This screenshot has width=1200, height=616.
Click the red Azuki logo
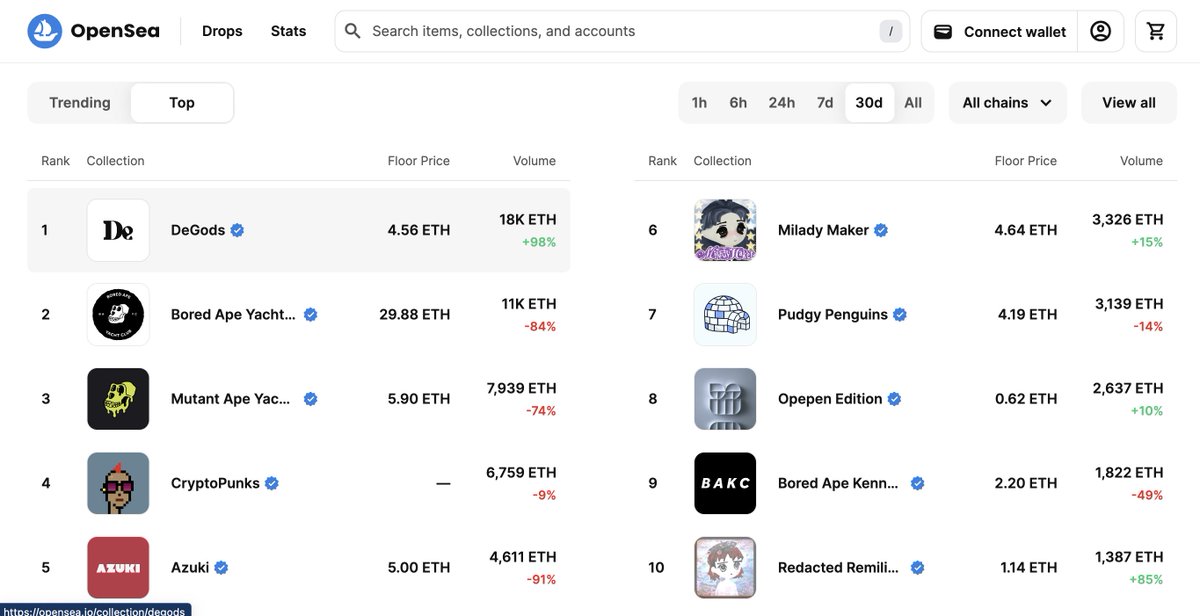pyautogui.click(x=118, y=567)
